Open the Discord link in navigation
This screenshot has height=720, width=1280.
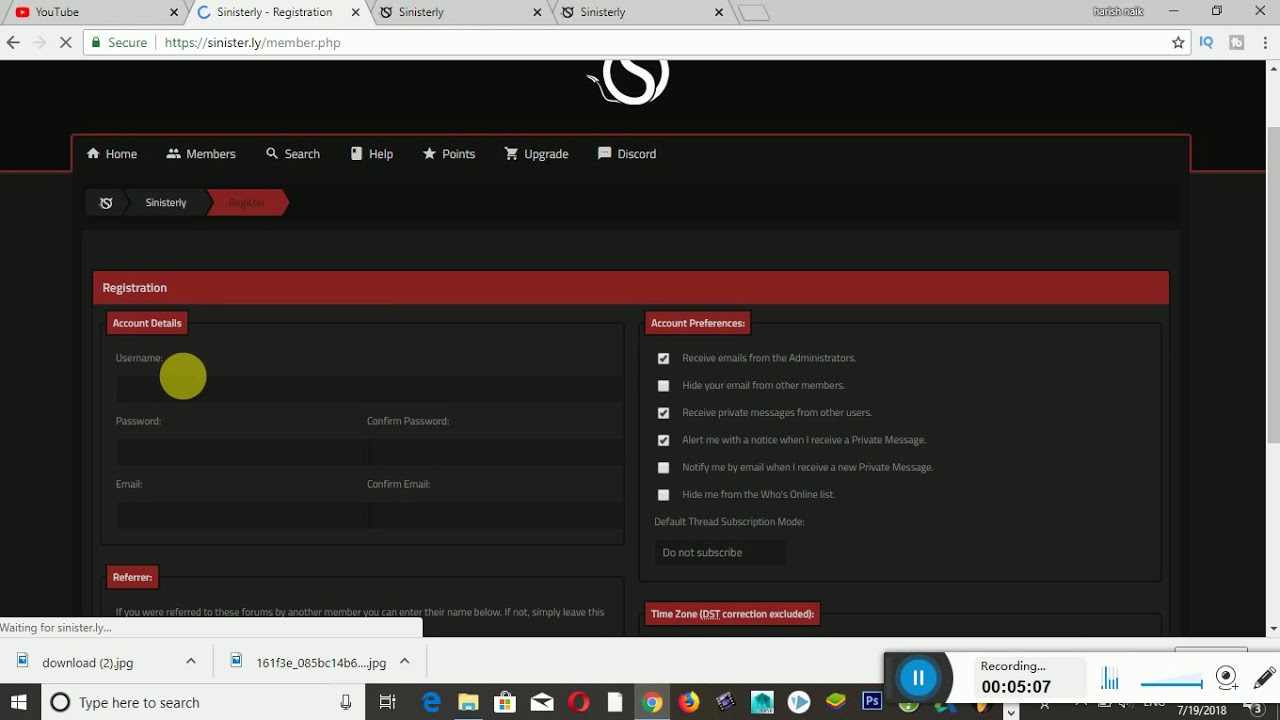[x=627, y=154]
